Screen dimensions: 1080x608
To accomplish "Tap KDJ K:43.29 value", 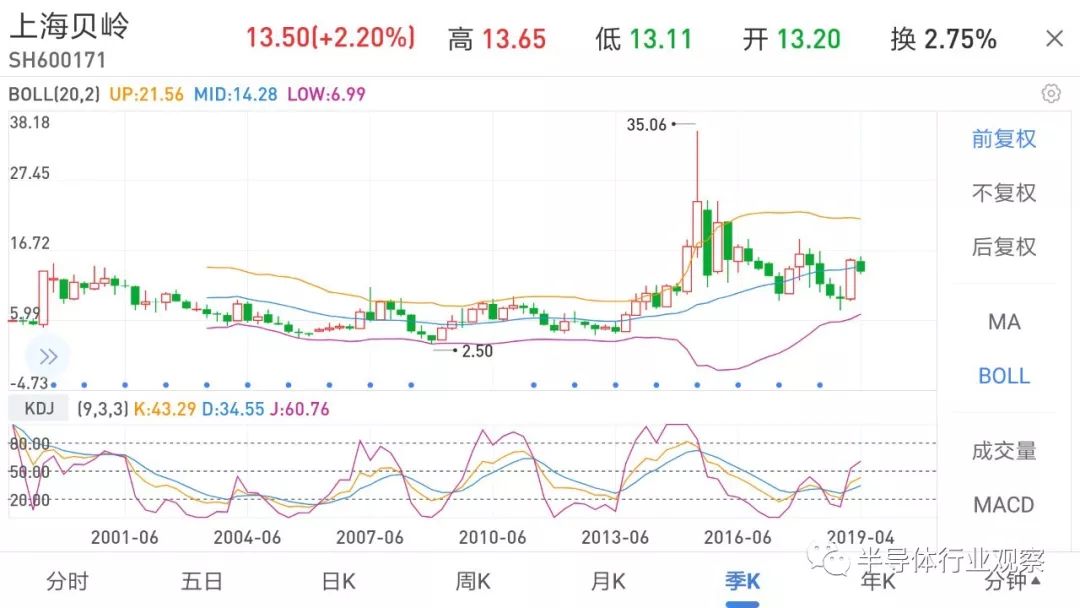I will 165,409.
